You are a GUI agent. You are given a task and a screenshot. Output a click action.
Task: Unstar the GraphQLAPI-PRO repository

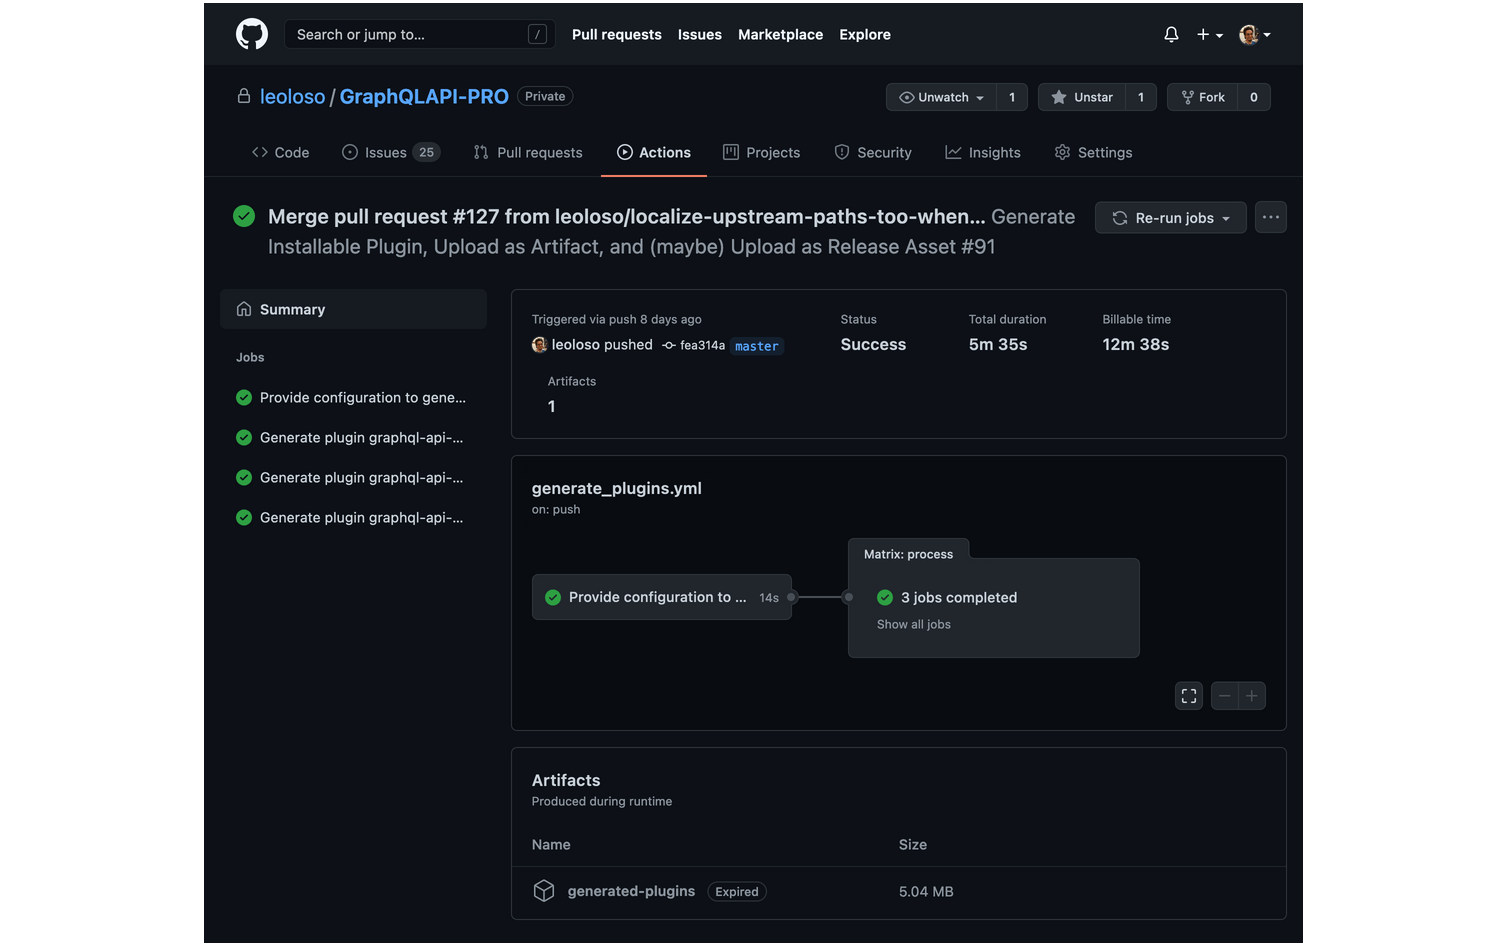(x=1082, y=97)
